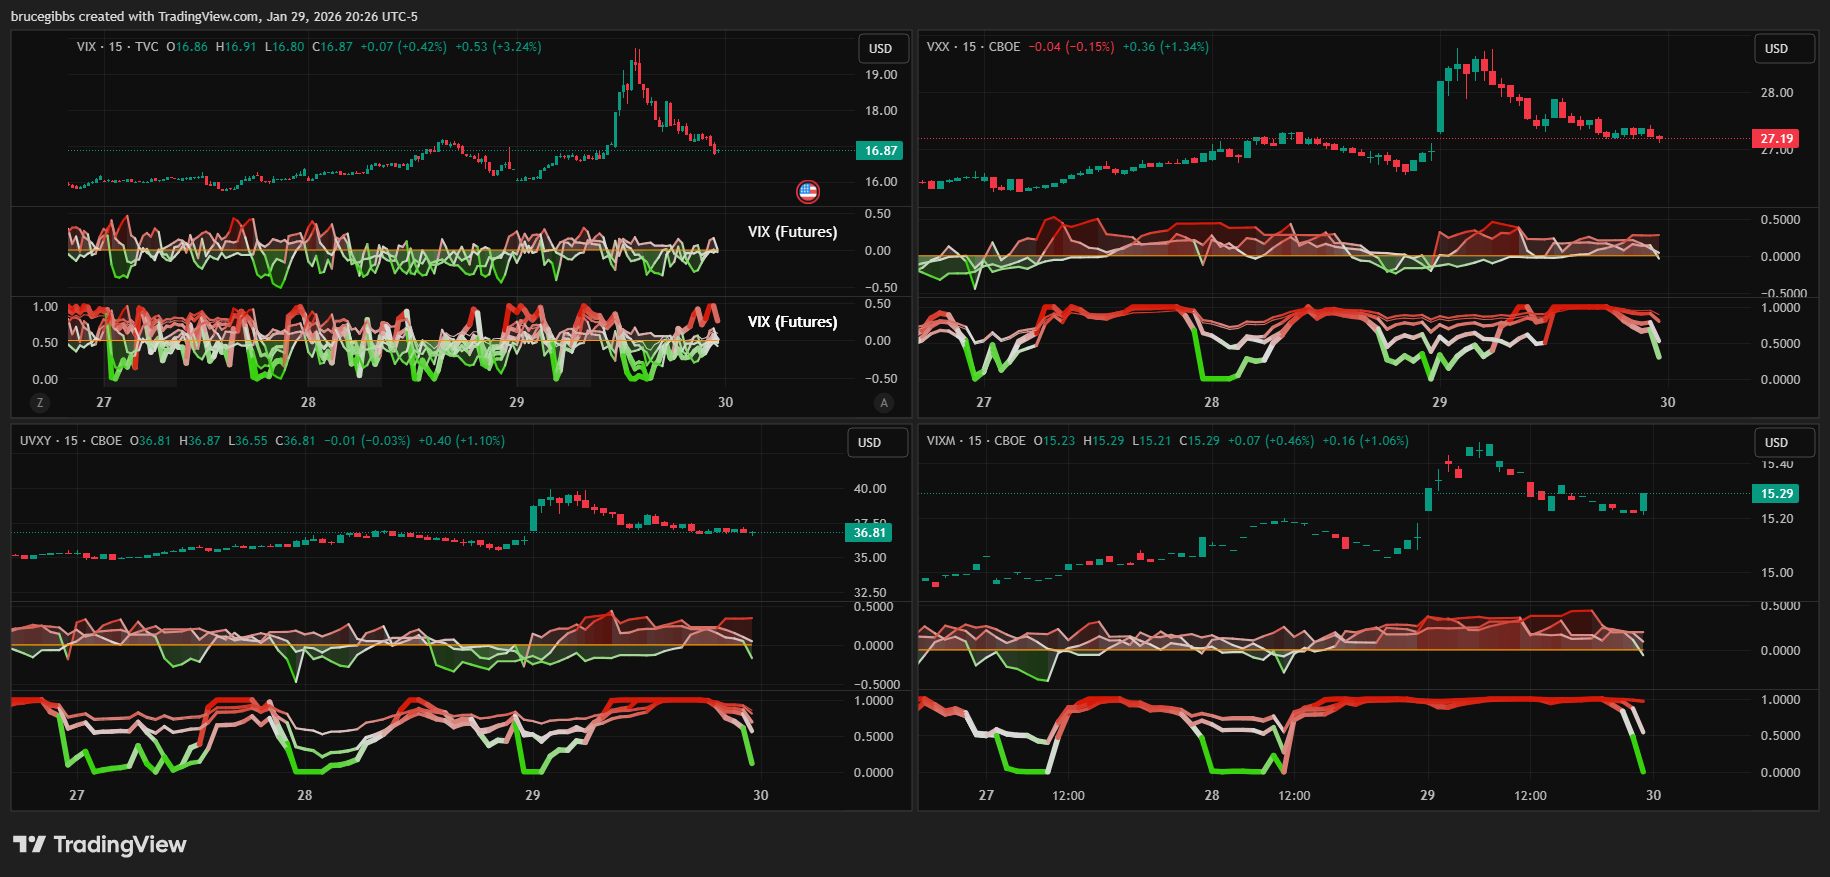Click the lower VIX (Futures) indicator label
The height and width of the screenshot is (877, 1830).
point(792,322)
